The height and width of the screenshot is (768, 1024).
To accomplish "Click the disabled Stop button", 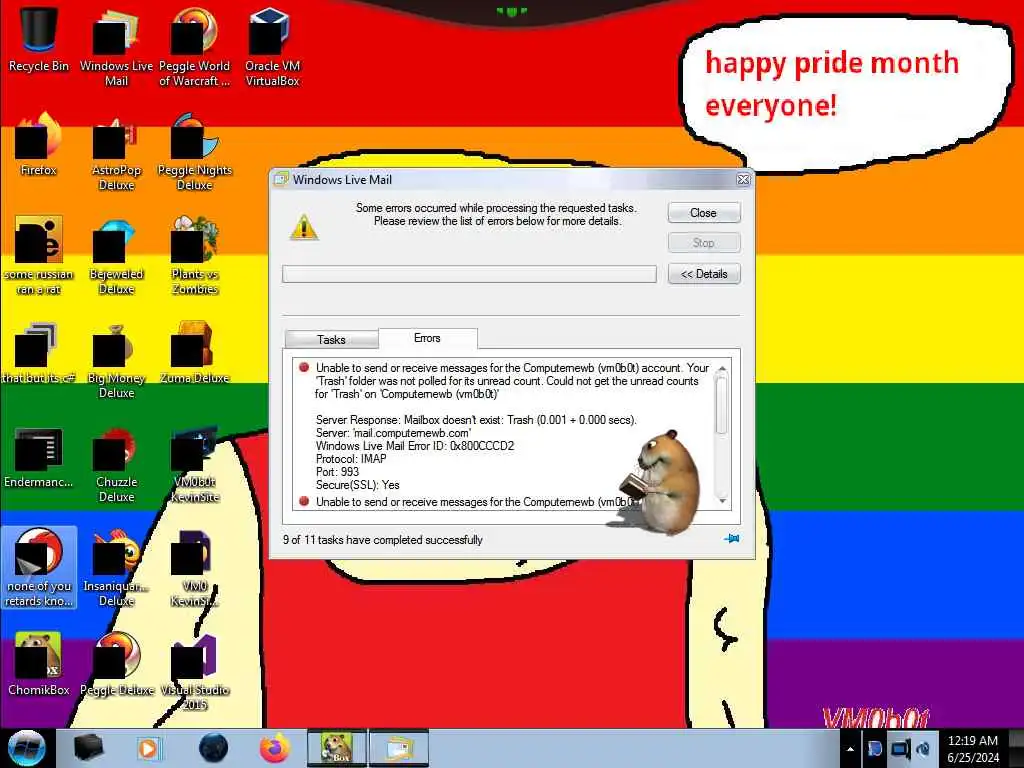I will pyautogui.click(x=703, y=243).
